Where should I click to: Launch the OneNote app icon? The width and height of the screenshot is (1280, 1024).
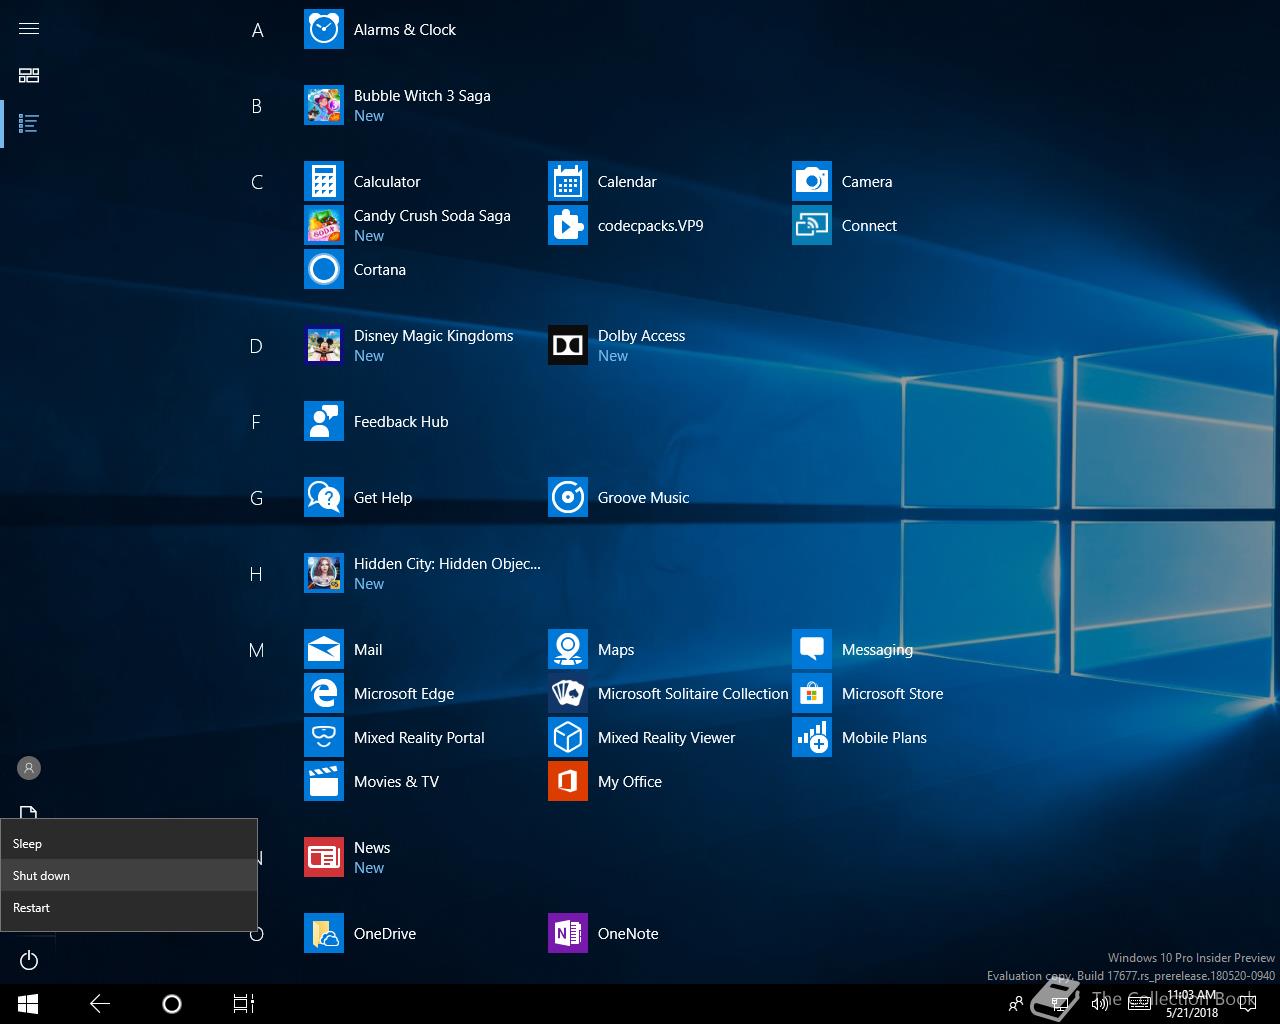[567, 934]
